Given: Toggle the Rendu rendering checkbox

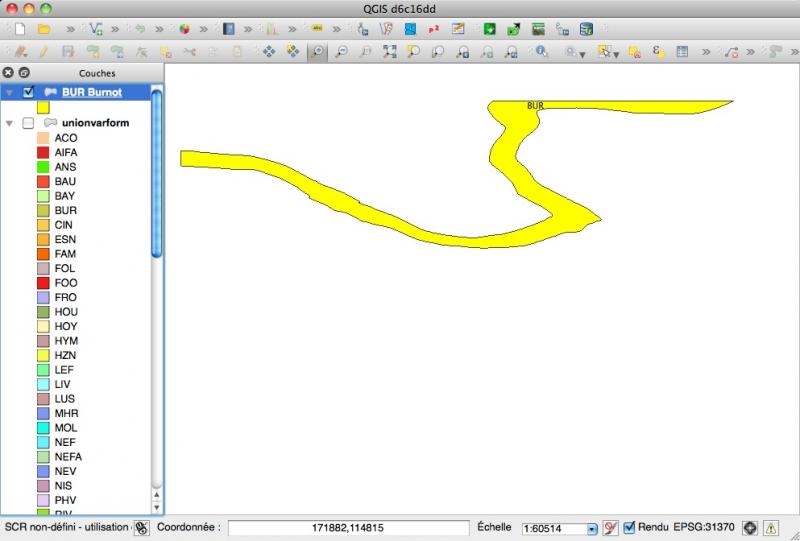Looking at the screenshot, I should tap(629, 527).
